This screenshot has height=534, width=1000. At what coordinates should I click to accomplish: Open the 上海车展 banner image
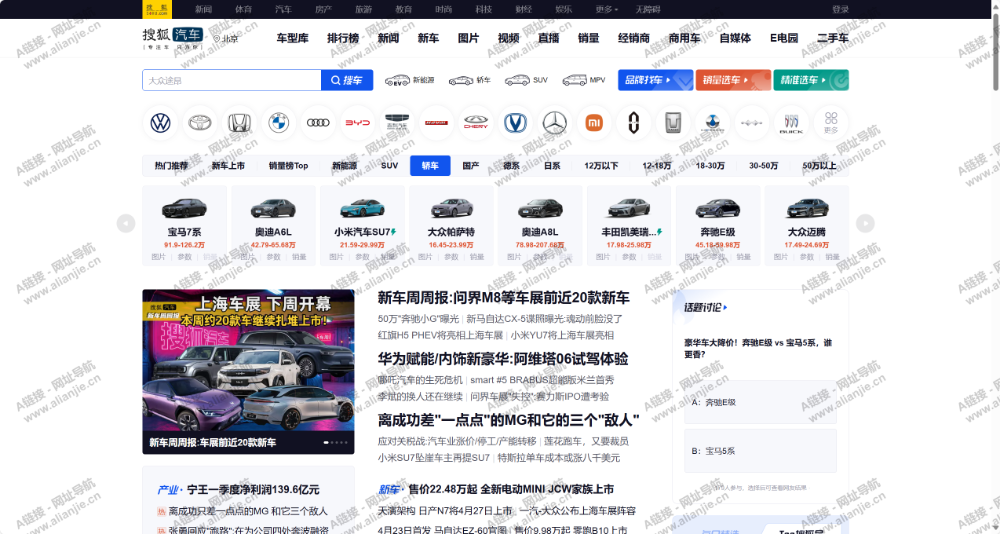pyautogui.click(x=248, y=371)
